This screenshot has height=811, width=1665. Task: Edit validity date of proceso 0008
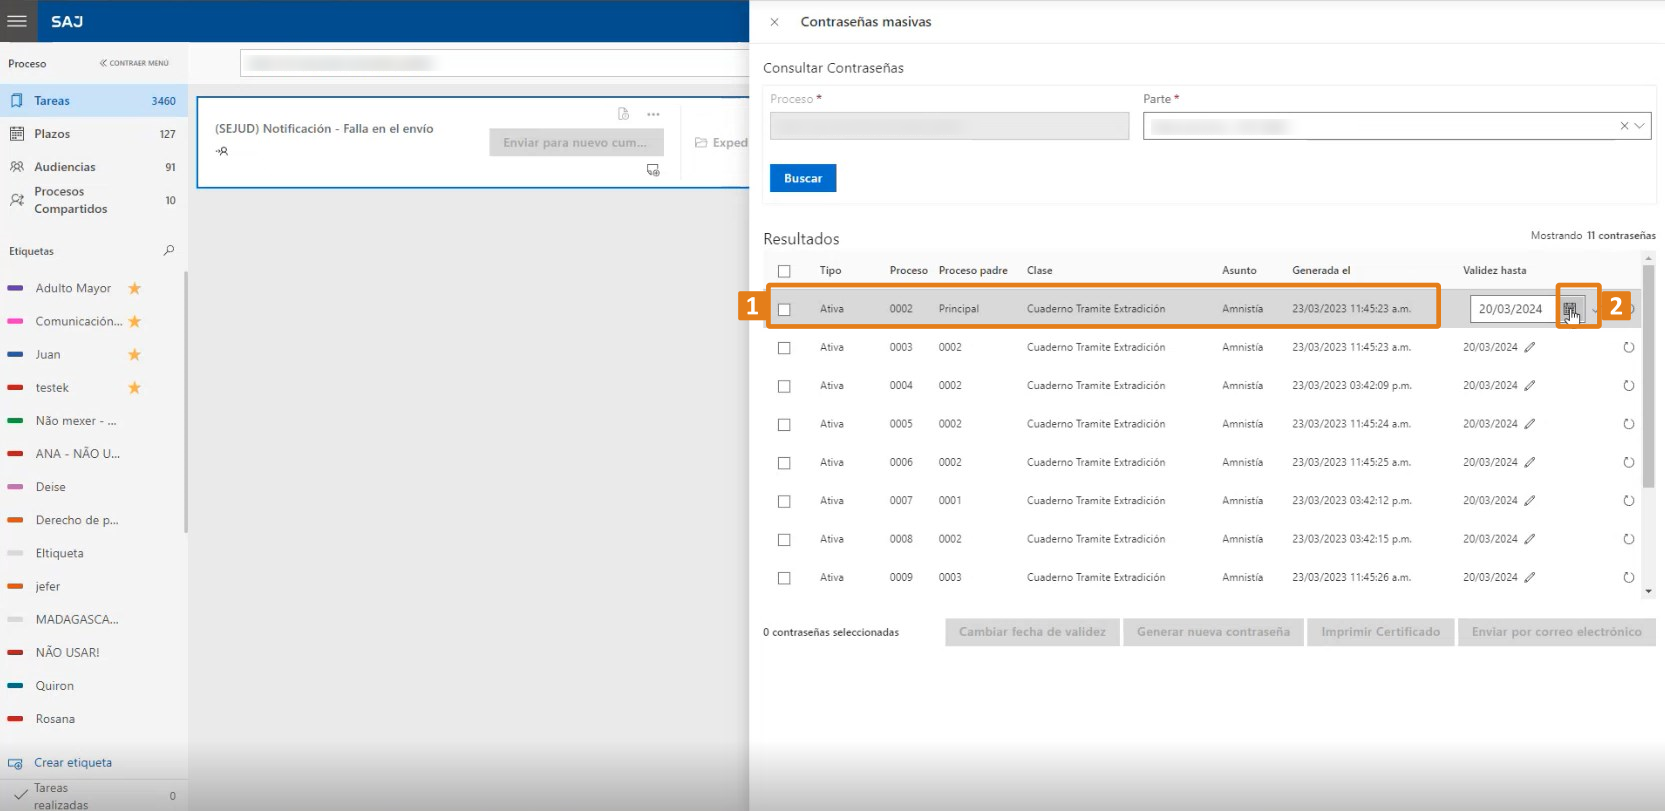click(x=1530, y=539)
